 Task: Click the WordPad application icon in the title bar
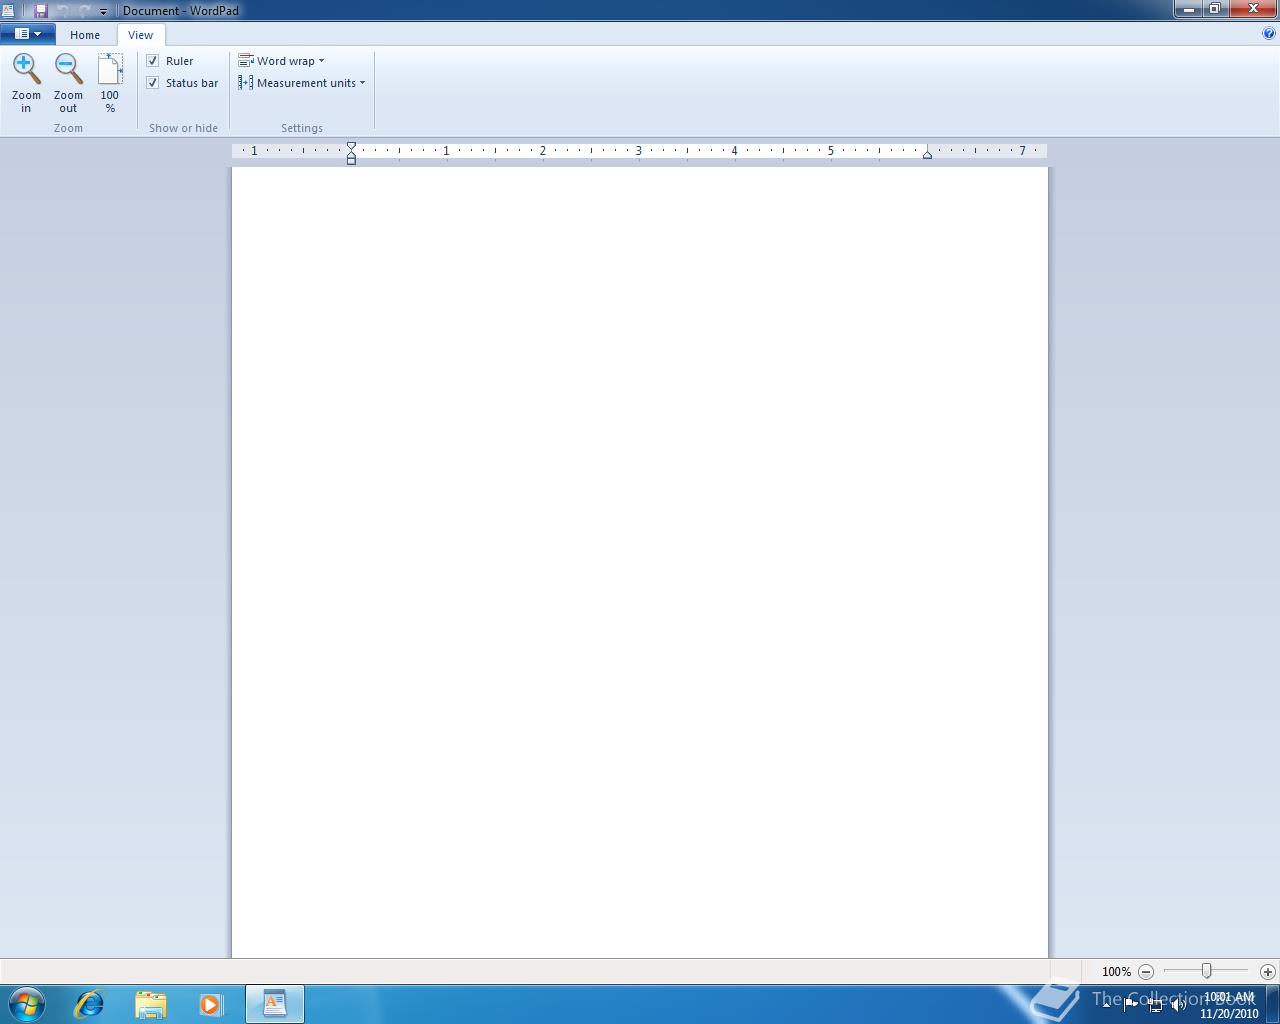tap(8, 10)
